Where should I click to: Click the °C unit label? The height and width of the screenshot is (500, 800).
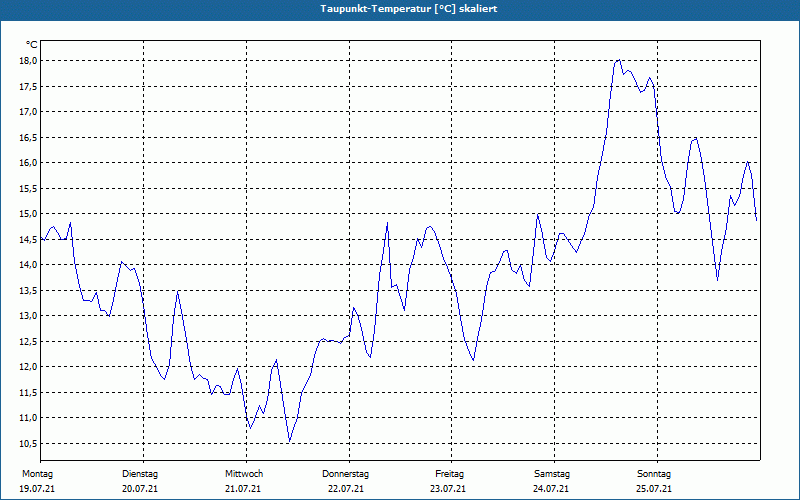tap(32, 45)
